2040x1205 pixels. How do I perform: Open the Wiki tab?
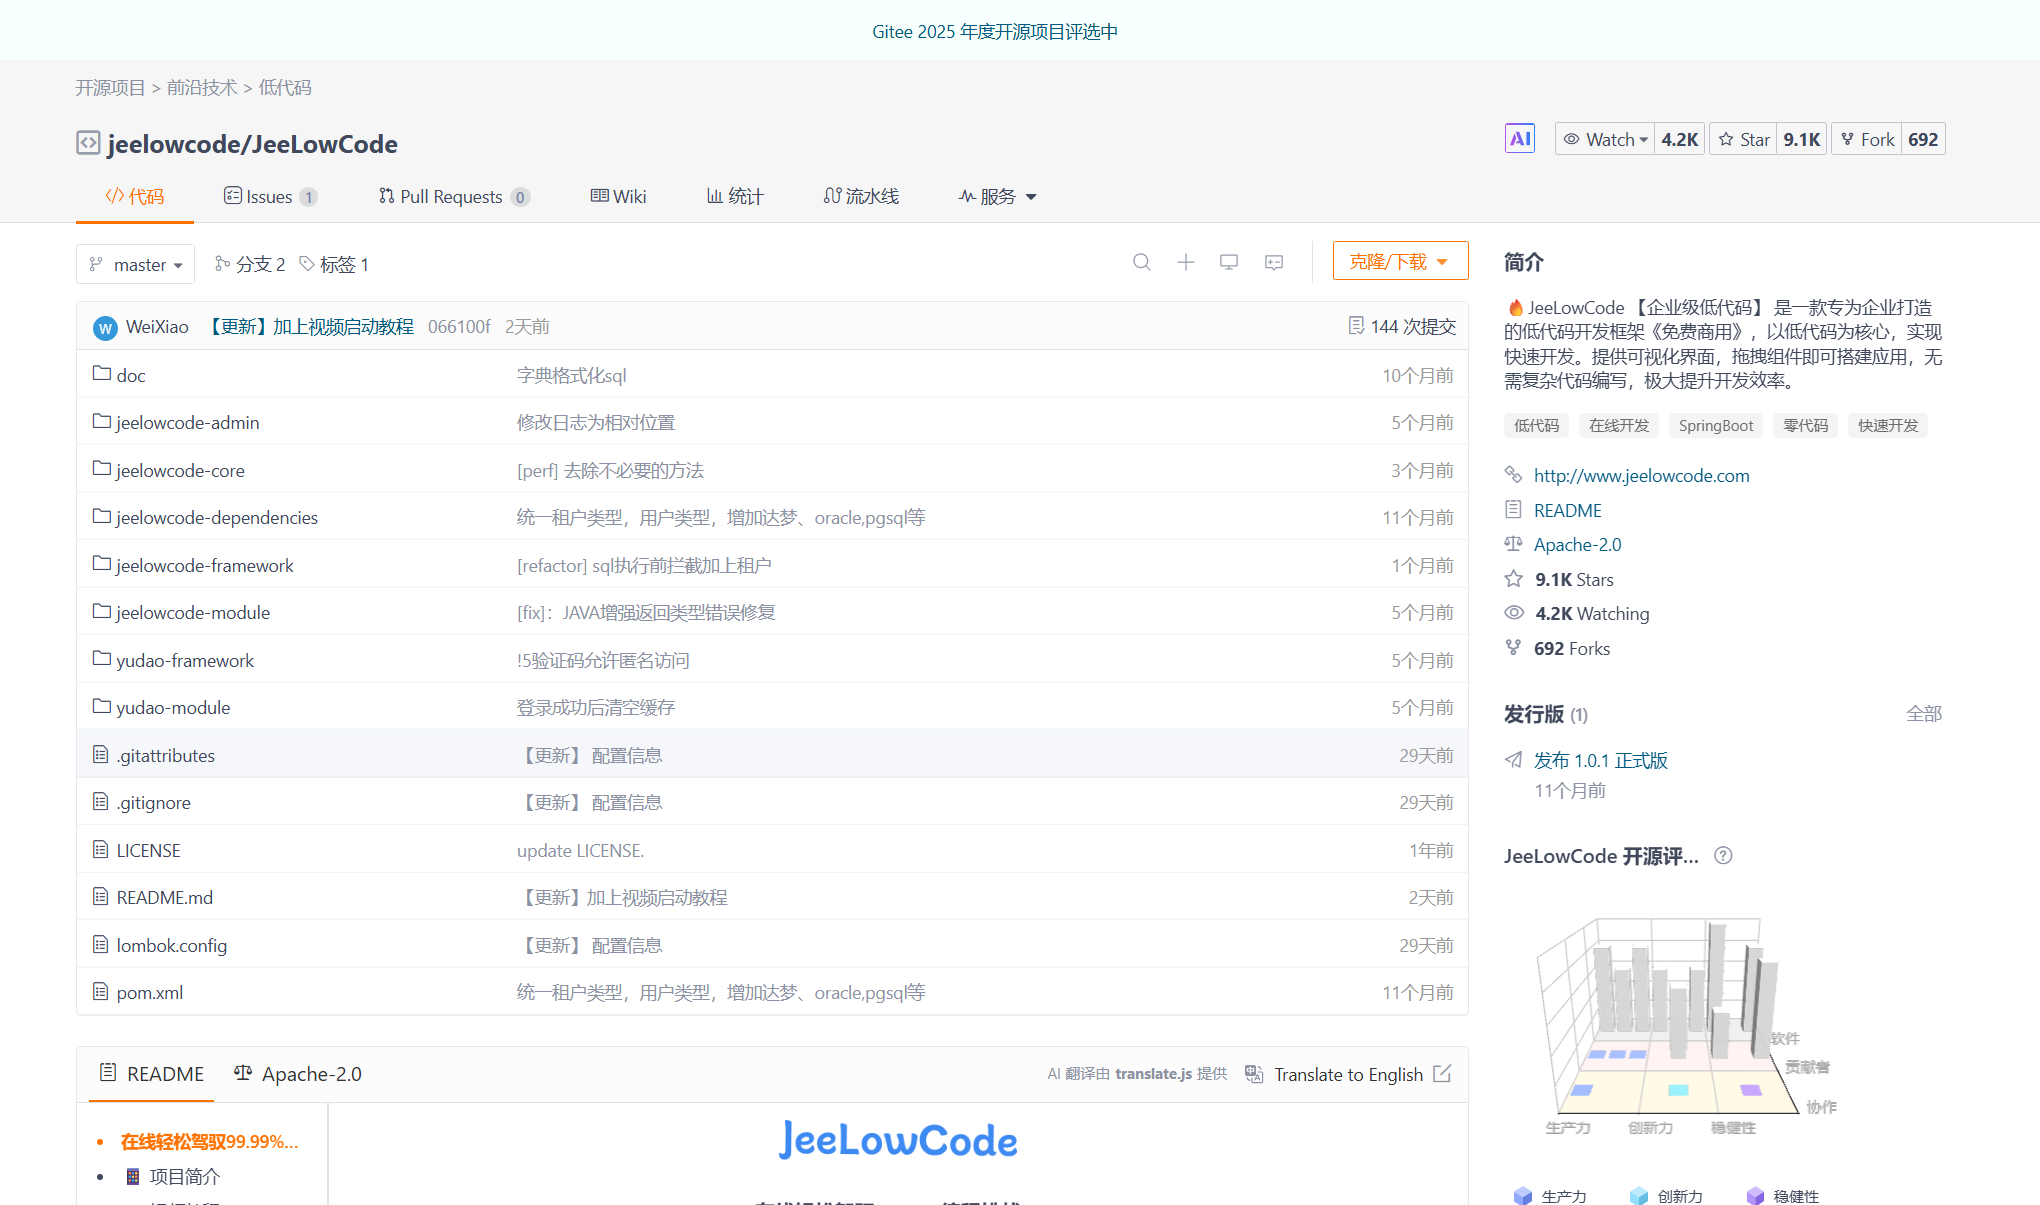click(x=618, y=196)
